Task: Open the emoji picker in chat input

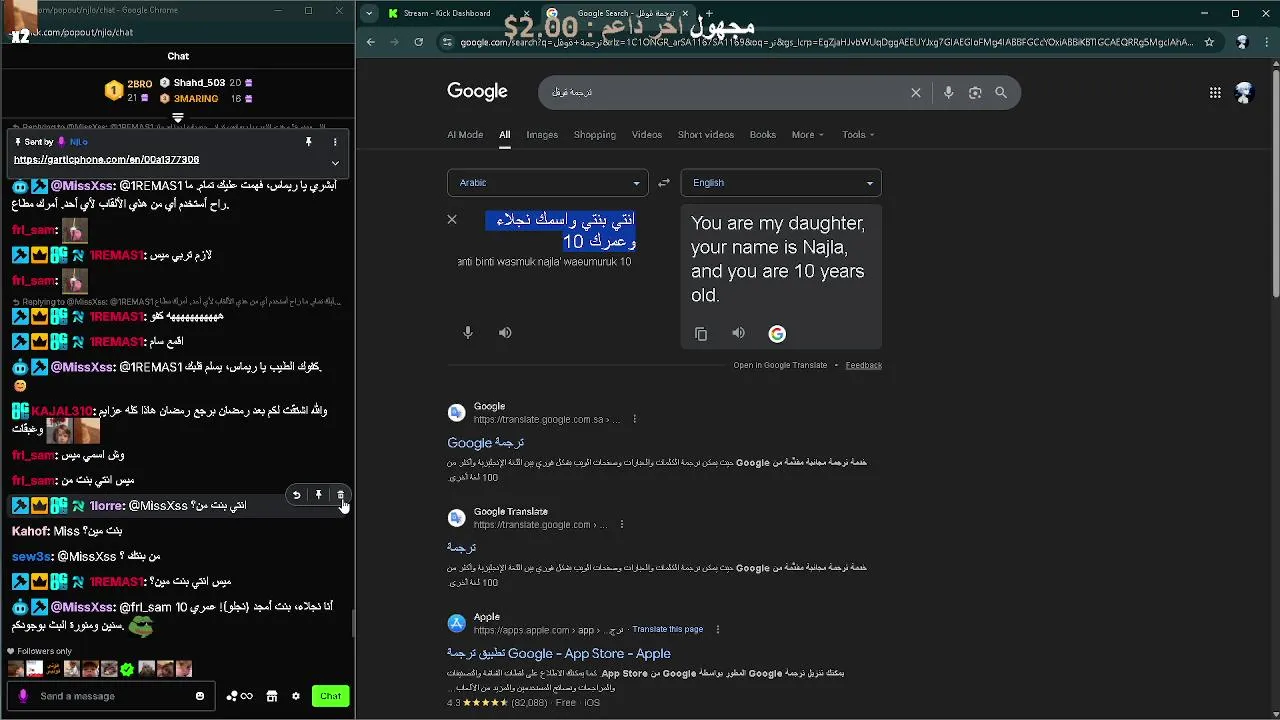Action: coord(200,696)
